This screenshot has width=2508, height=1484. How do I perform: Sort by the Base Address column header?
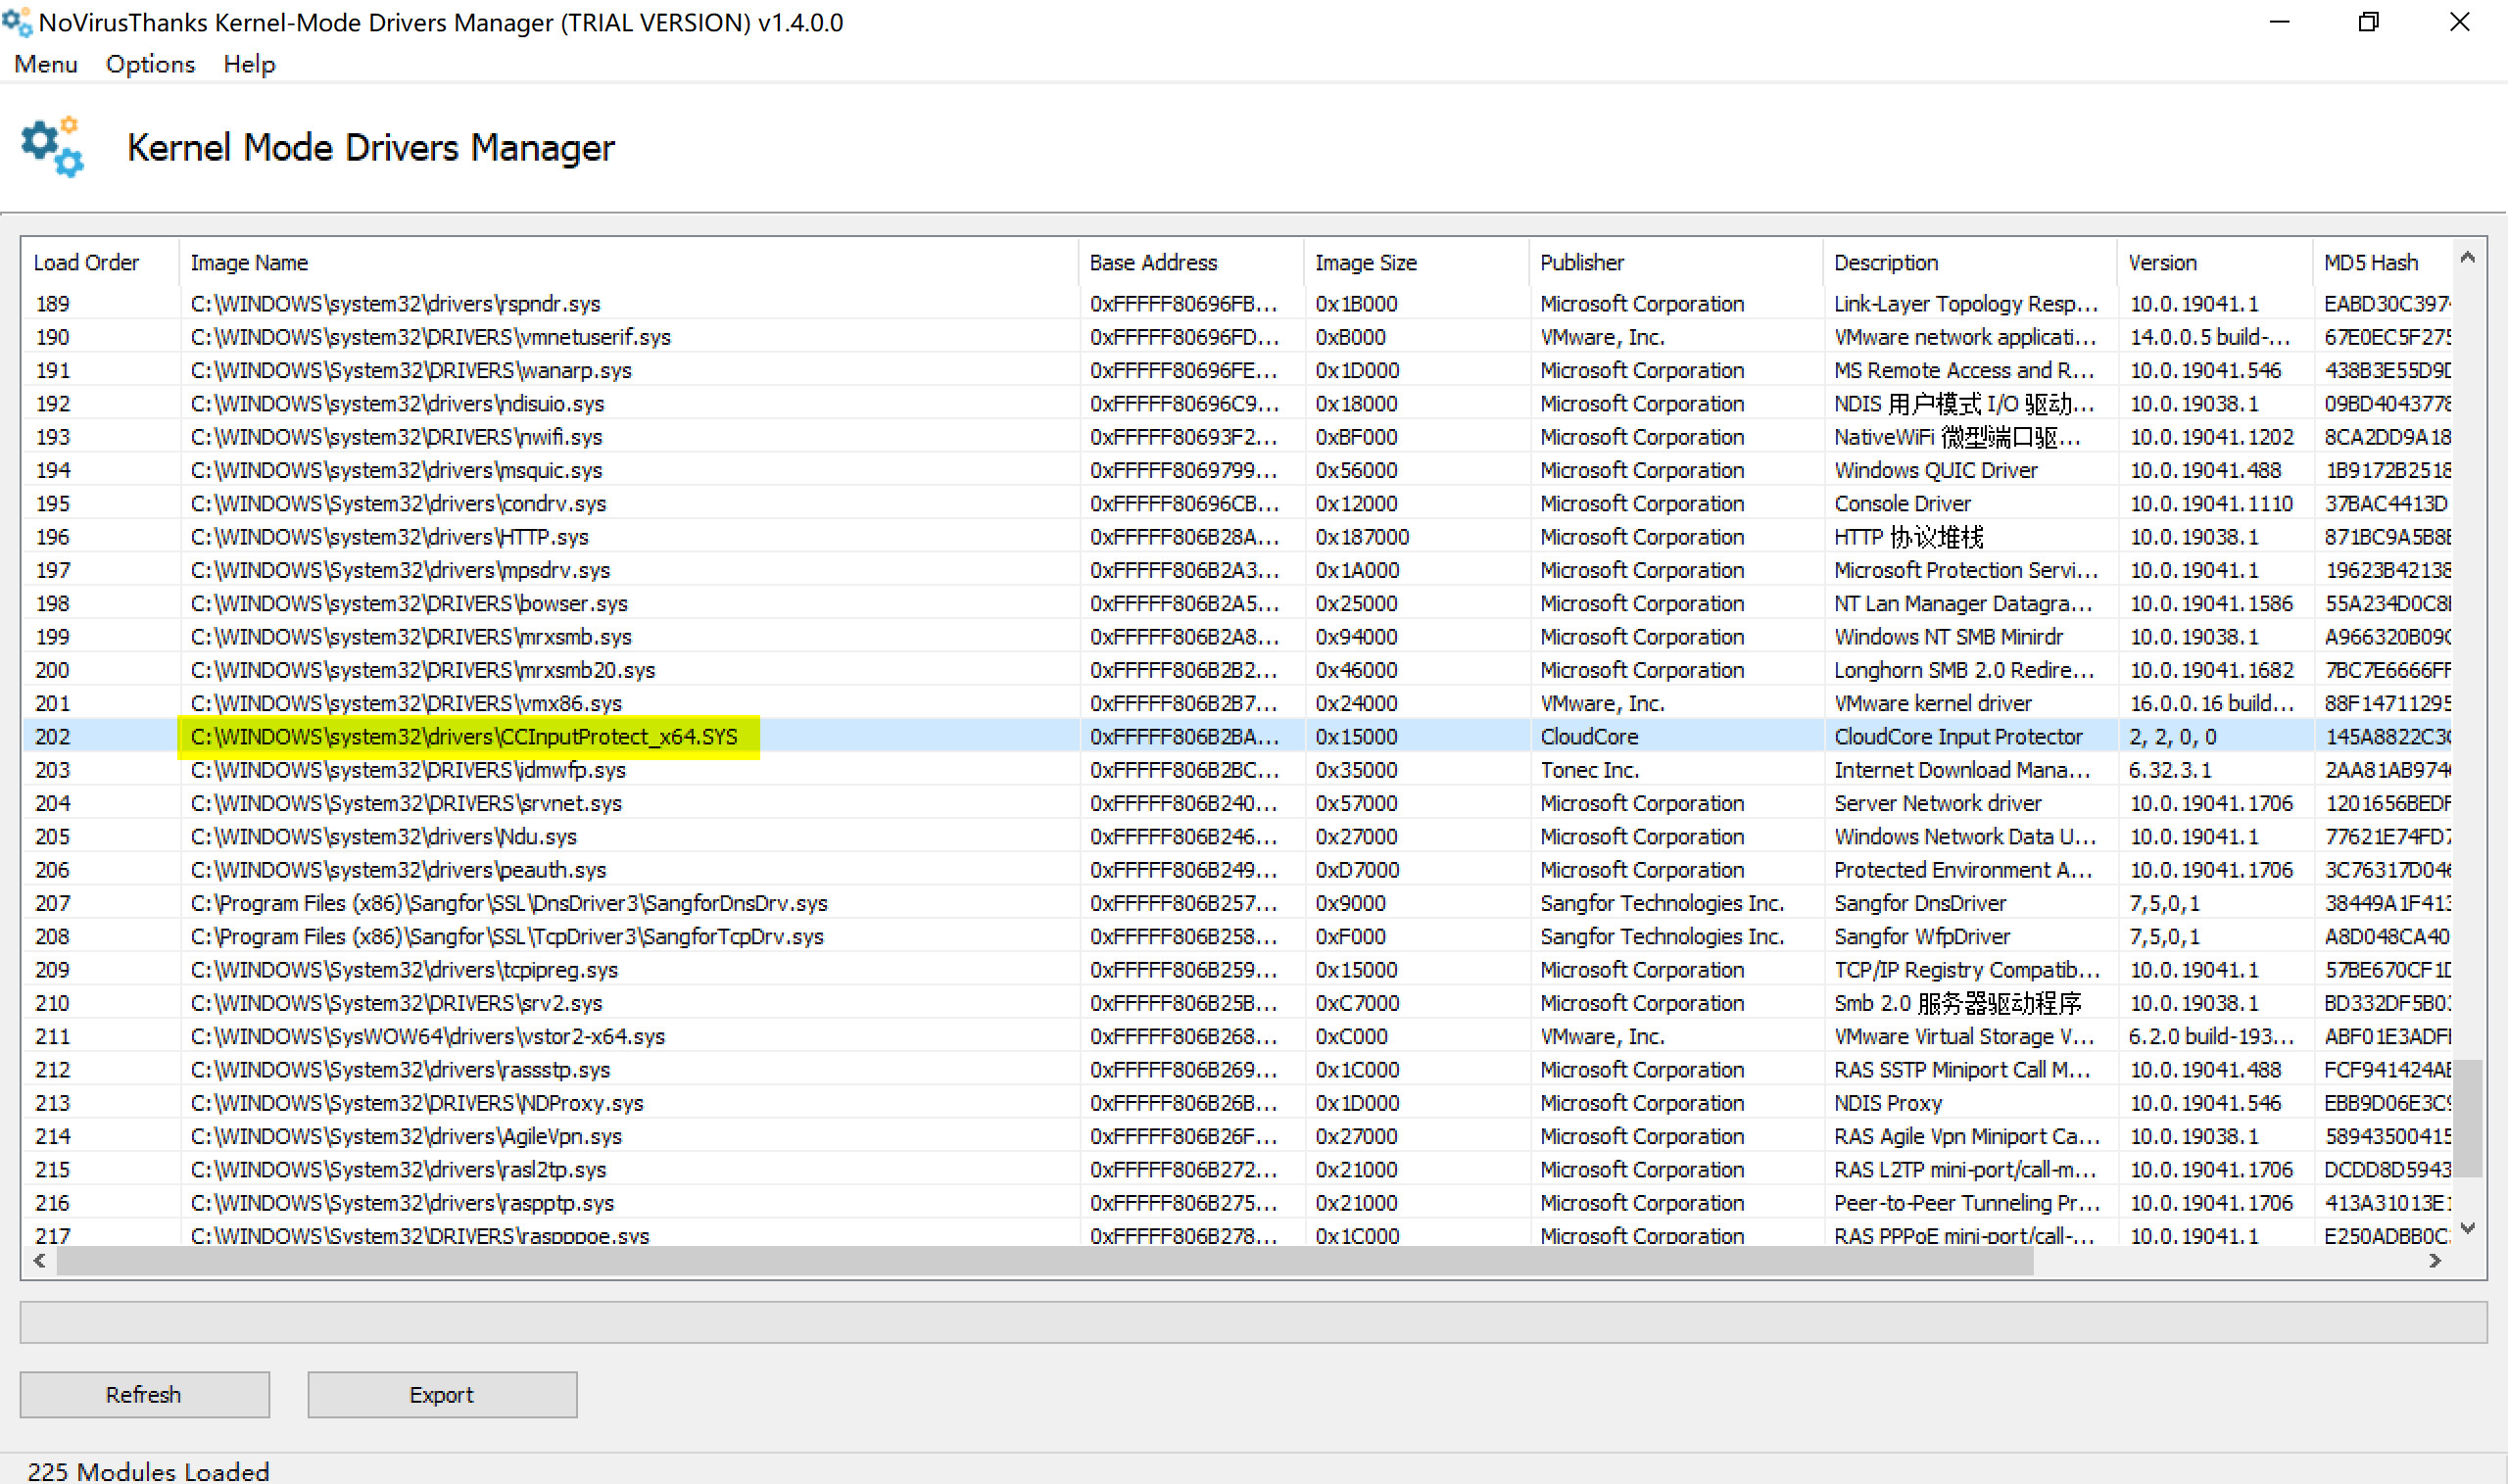tap(1191, 262)
